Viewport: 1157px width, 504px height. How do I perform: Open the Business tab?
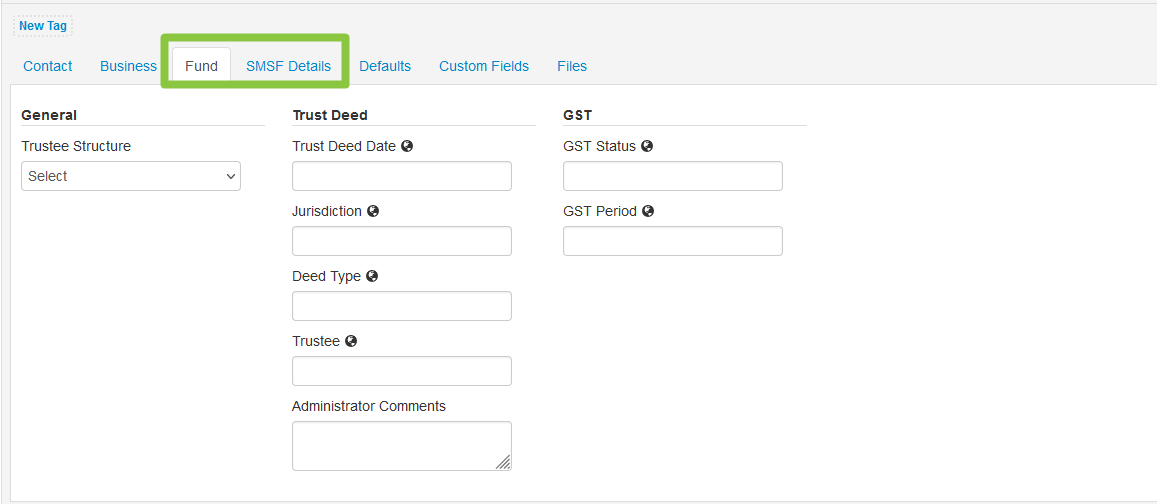click(128, 66)
